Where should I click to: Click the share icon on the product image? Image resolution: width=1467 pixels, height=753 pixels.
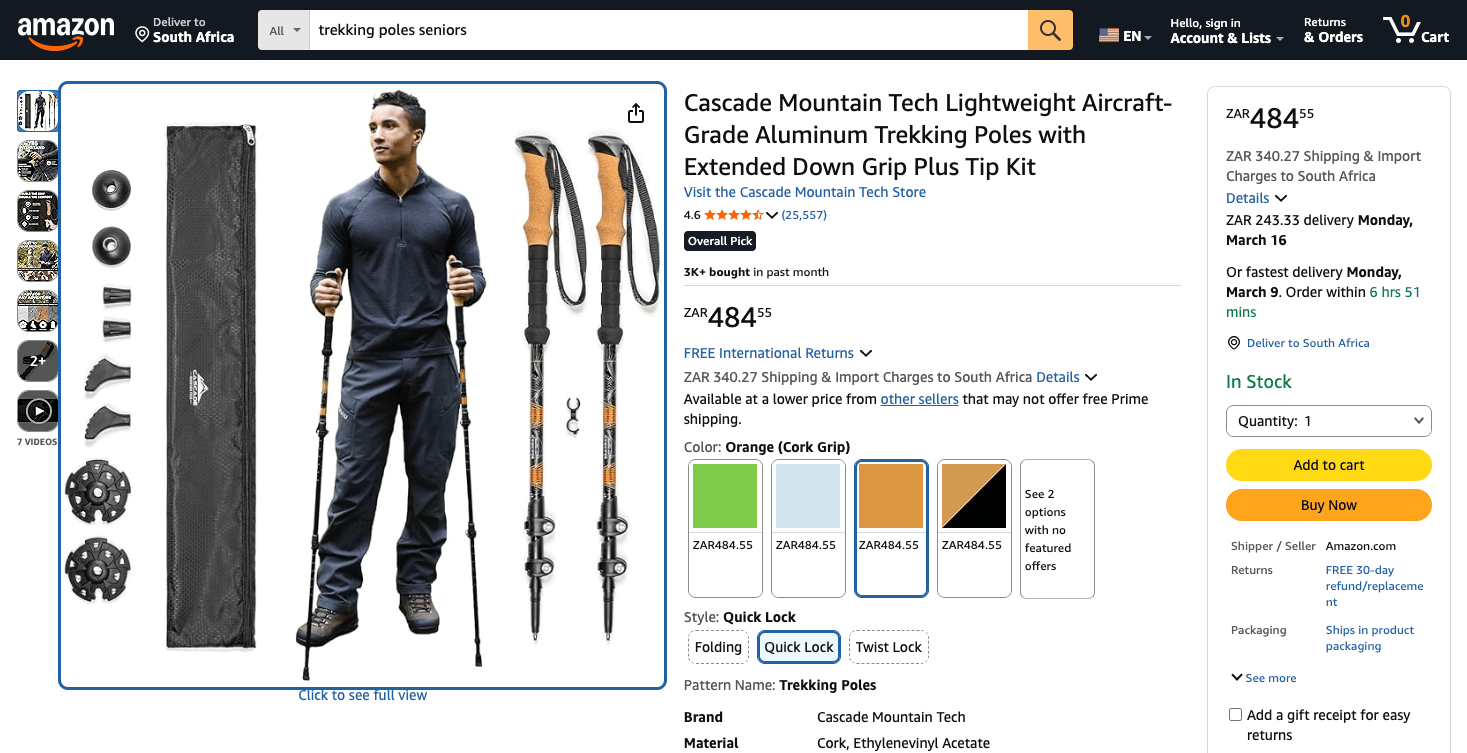636,114
